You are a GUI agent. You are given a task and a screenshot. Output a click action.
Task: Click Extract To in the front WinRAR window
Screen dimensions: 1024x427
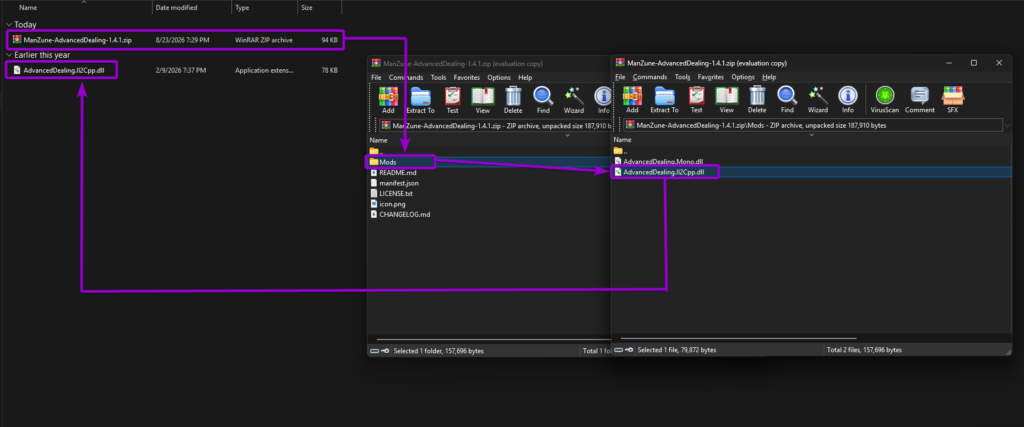click(664, 96)
